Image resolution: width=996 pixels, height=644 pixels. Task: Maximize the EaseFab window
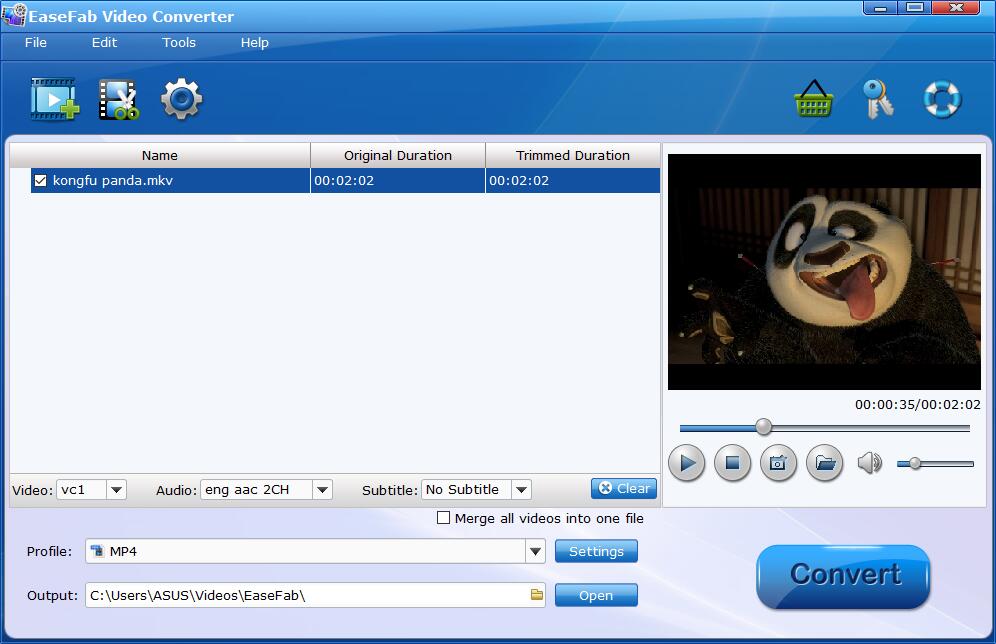(x=915, y=8)
